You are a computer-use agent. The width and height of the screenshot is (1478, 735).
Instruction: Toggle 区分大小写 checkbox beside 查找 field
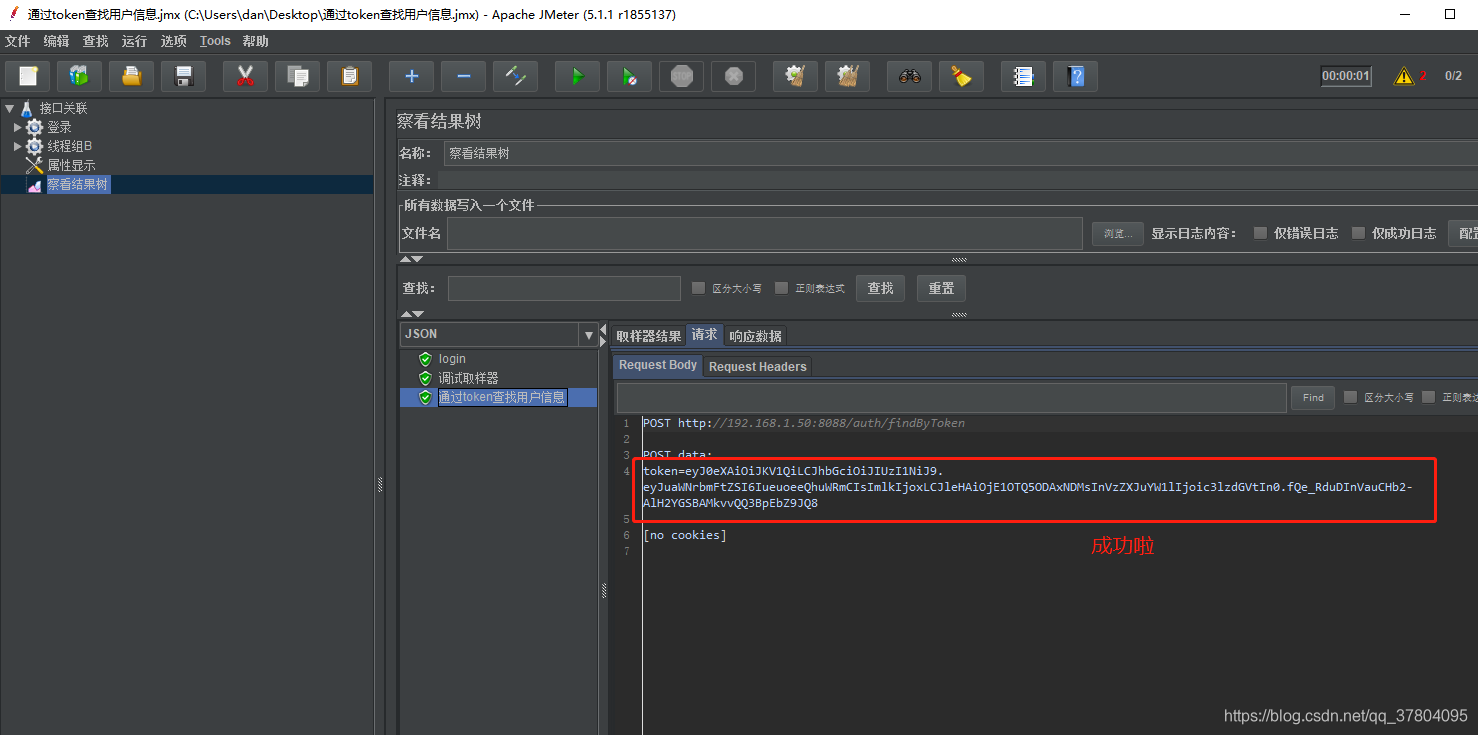[x=699, y=288]
